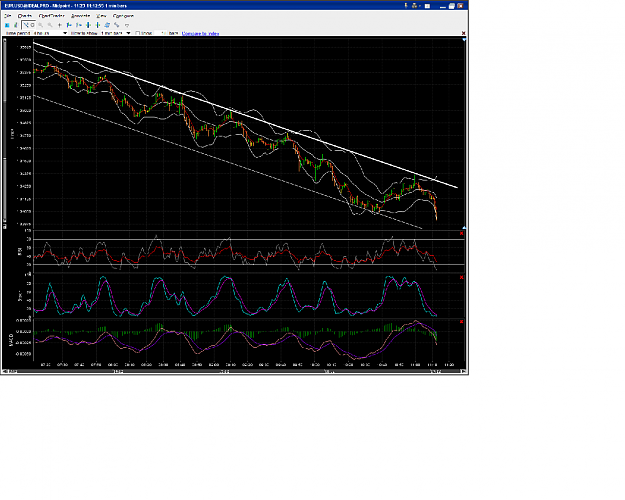This screenshot has height=500, width=625.
Task: Click the right scroll arrow under the chart
Action: (x=463, y=372)
